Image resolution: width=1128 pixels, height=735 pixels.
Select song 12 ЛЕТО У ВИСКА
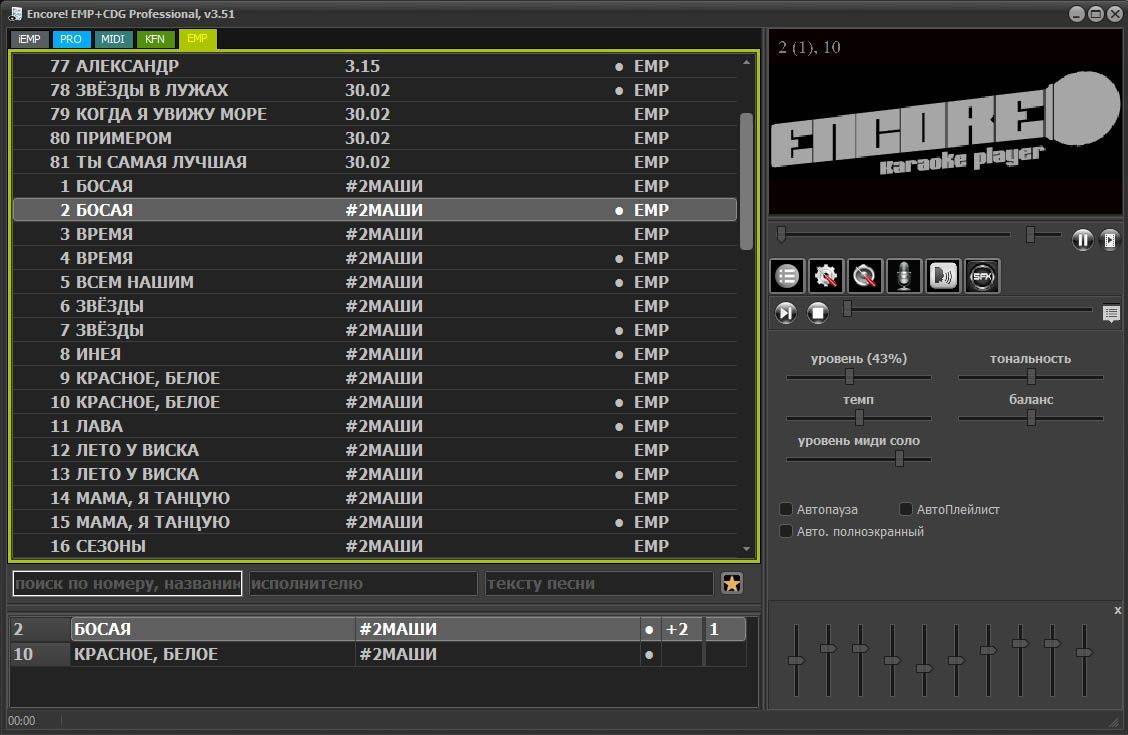click(x=375, y=450)
